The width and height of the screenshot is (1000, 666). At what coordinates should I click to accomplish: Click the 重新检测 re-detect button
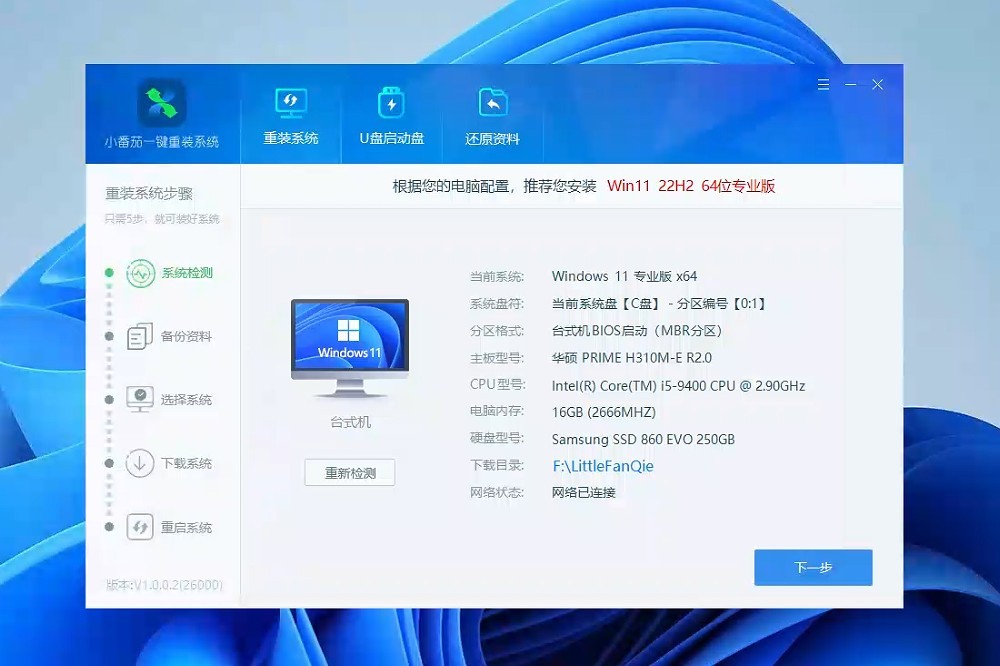coord(349,472)
